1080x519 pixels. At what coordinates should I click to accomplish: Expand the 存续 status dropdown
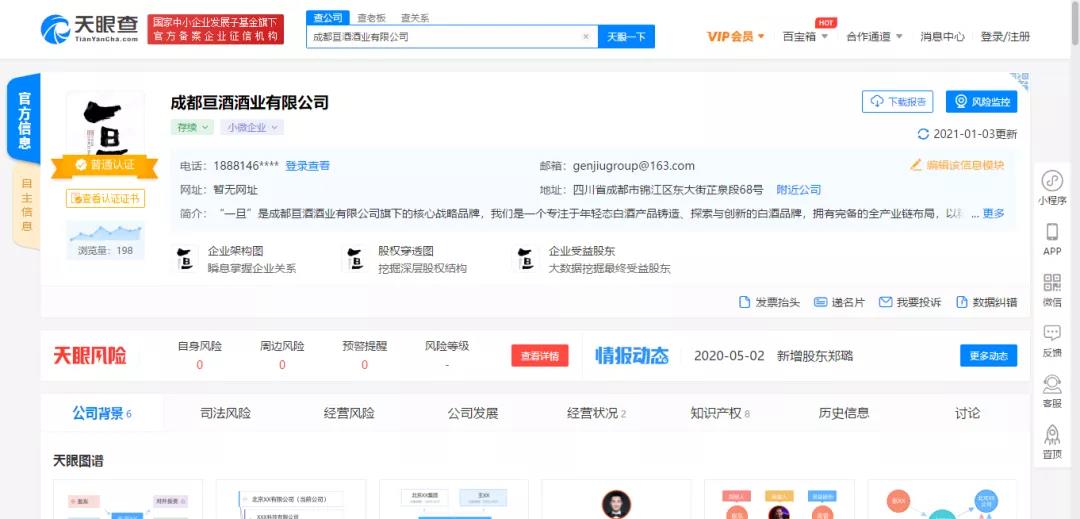[192, 127]
